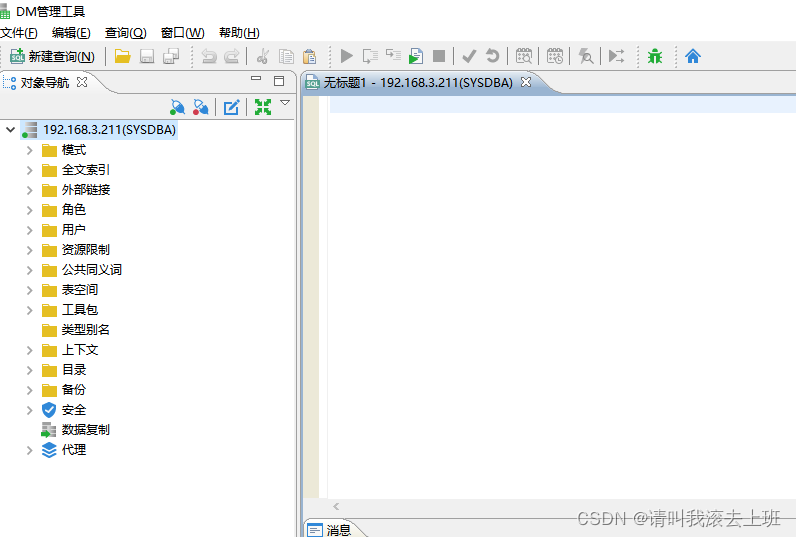Close the 无标题1 query tab
Viewport: 796px width, 537px height.
pyautogui.click(x=526, y=82)
